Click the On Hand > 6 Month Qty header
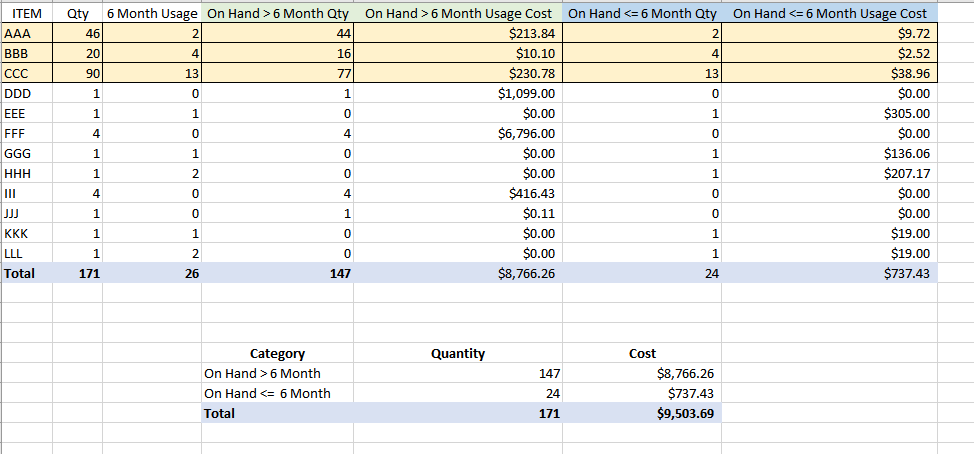The image size is (974, 454). pos(278,14)
